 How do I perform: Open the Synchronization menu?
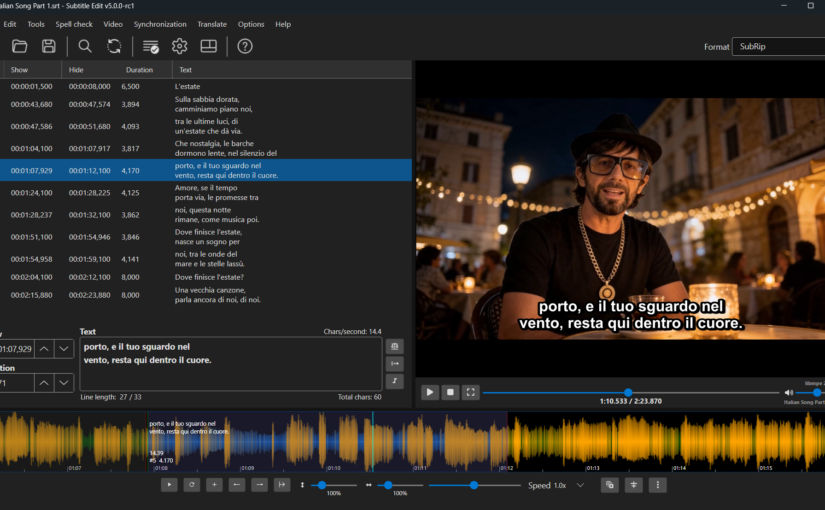[160, 24]
